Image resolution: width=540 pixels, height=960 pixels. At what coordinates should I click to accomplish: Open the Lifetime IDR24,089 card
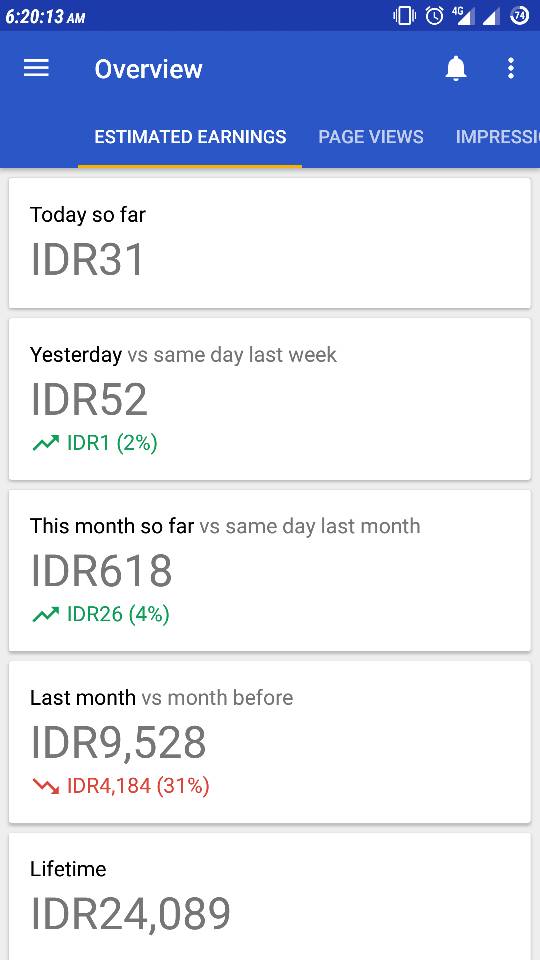pos(269,896)
